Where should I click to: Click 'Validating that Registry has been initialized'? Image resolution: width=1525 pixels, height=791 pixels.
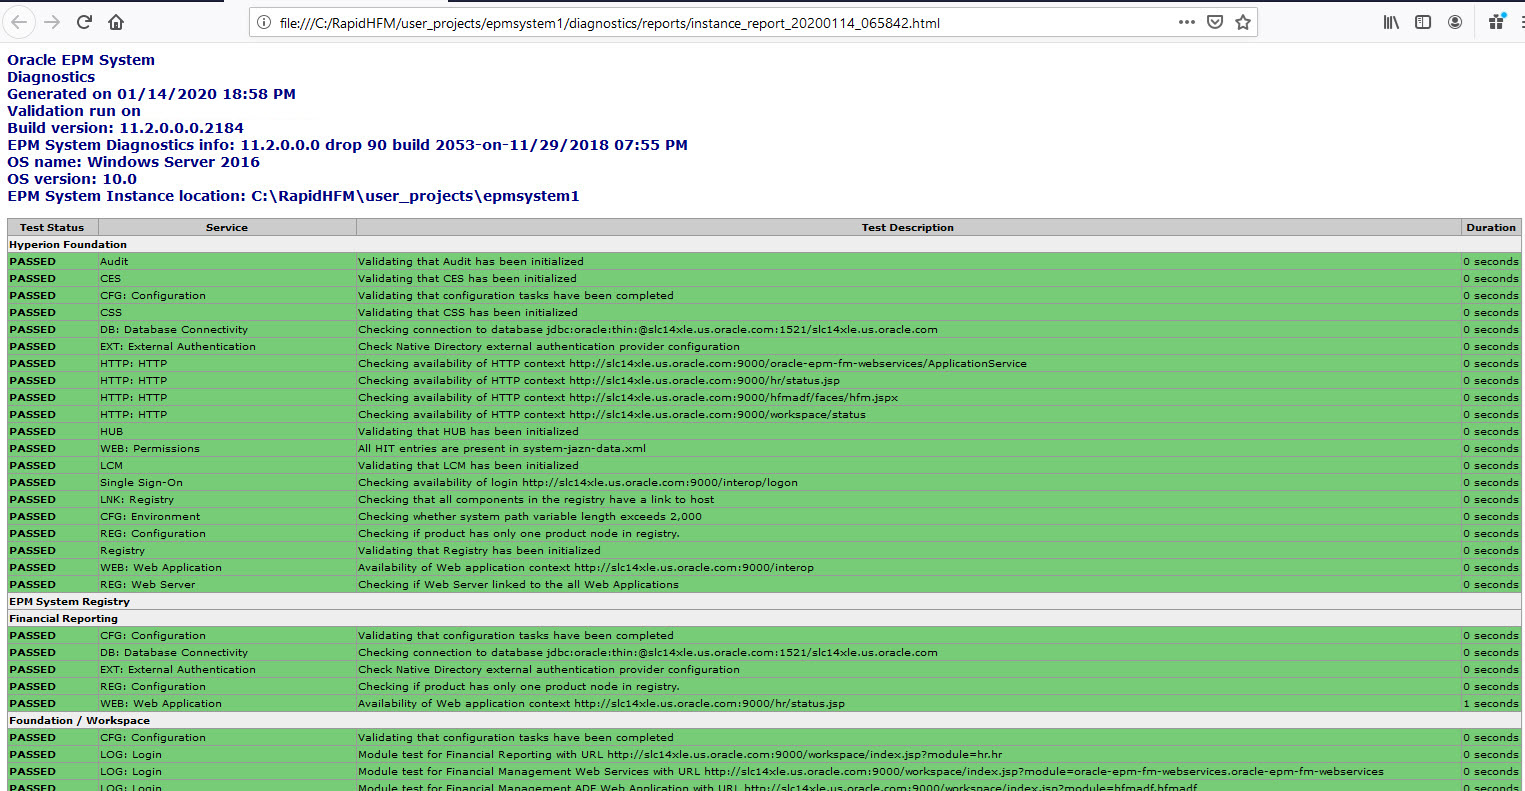[x=479, y=550]
